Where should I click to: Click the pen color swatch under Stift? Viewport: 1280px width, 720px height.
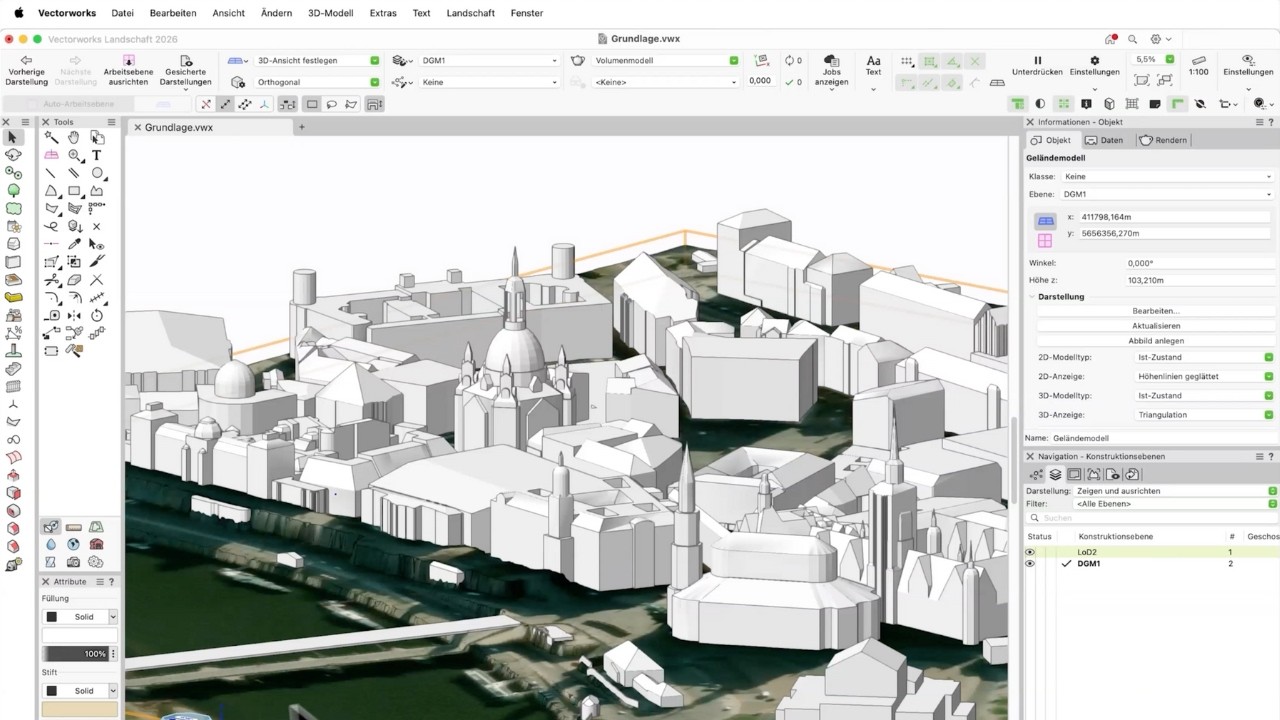79,709
